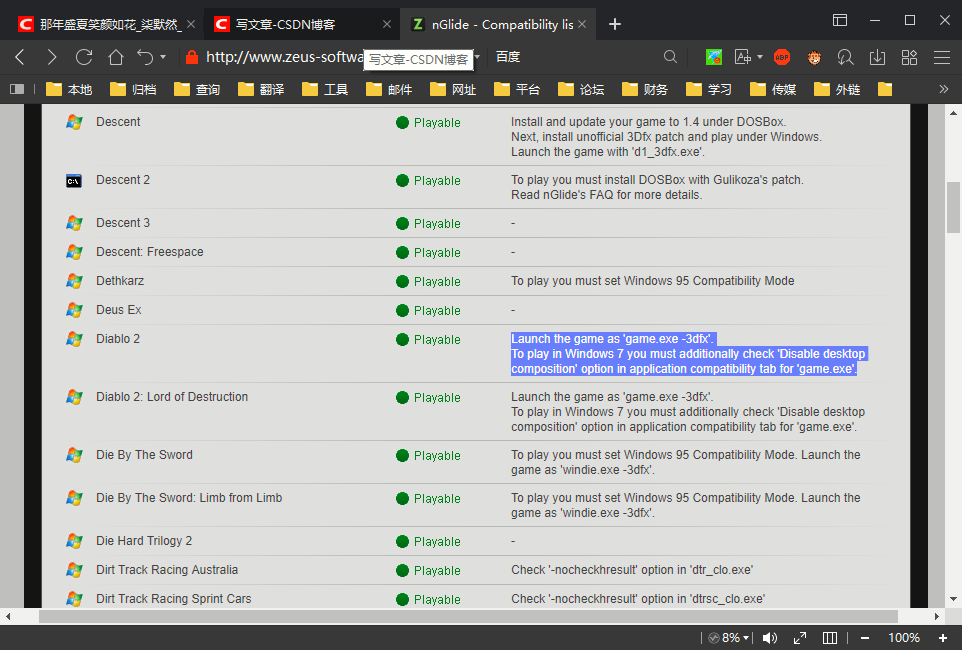Screen dimensions: 962x650
Task: Open the 工具 bookmarks folder
Action: [x=325, y=90]
